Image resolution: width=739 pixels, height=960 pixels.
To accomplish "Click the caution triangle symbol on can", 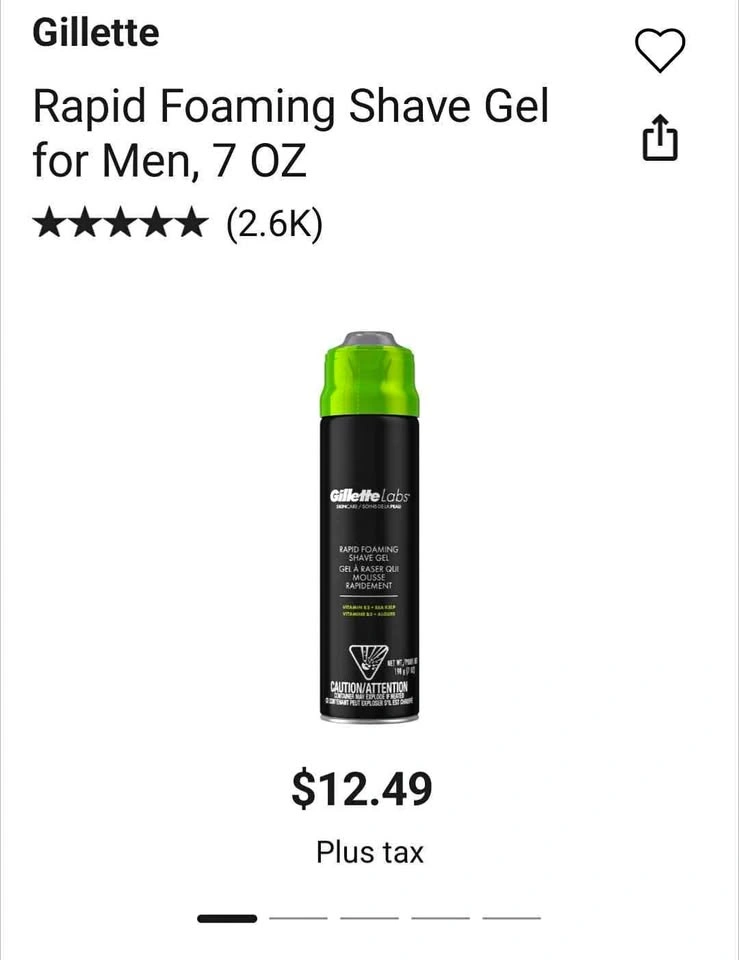I will tap(367, 661).
